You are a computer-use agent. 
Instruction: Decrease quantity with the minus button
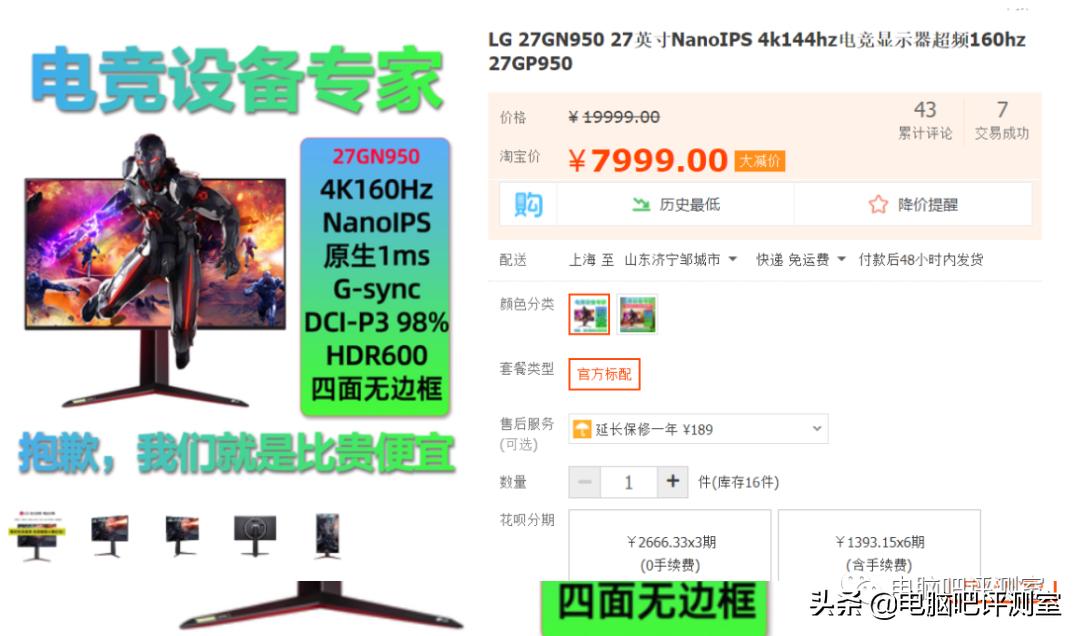(585, 481)
